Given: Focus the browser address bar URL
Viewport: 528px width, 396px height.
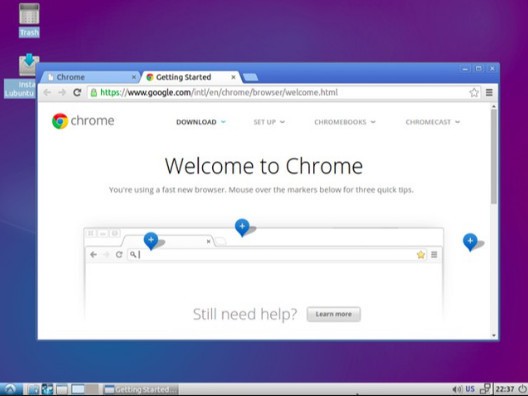Looking at the screenshot, I should (219, 92).
